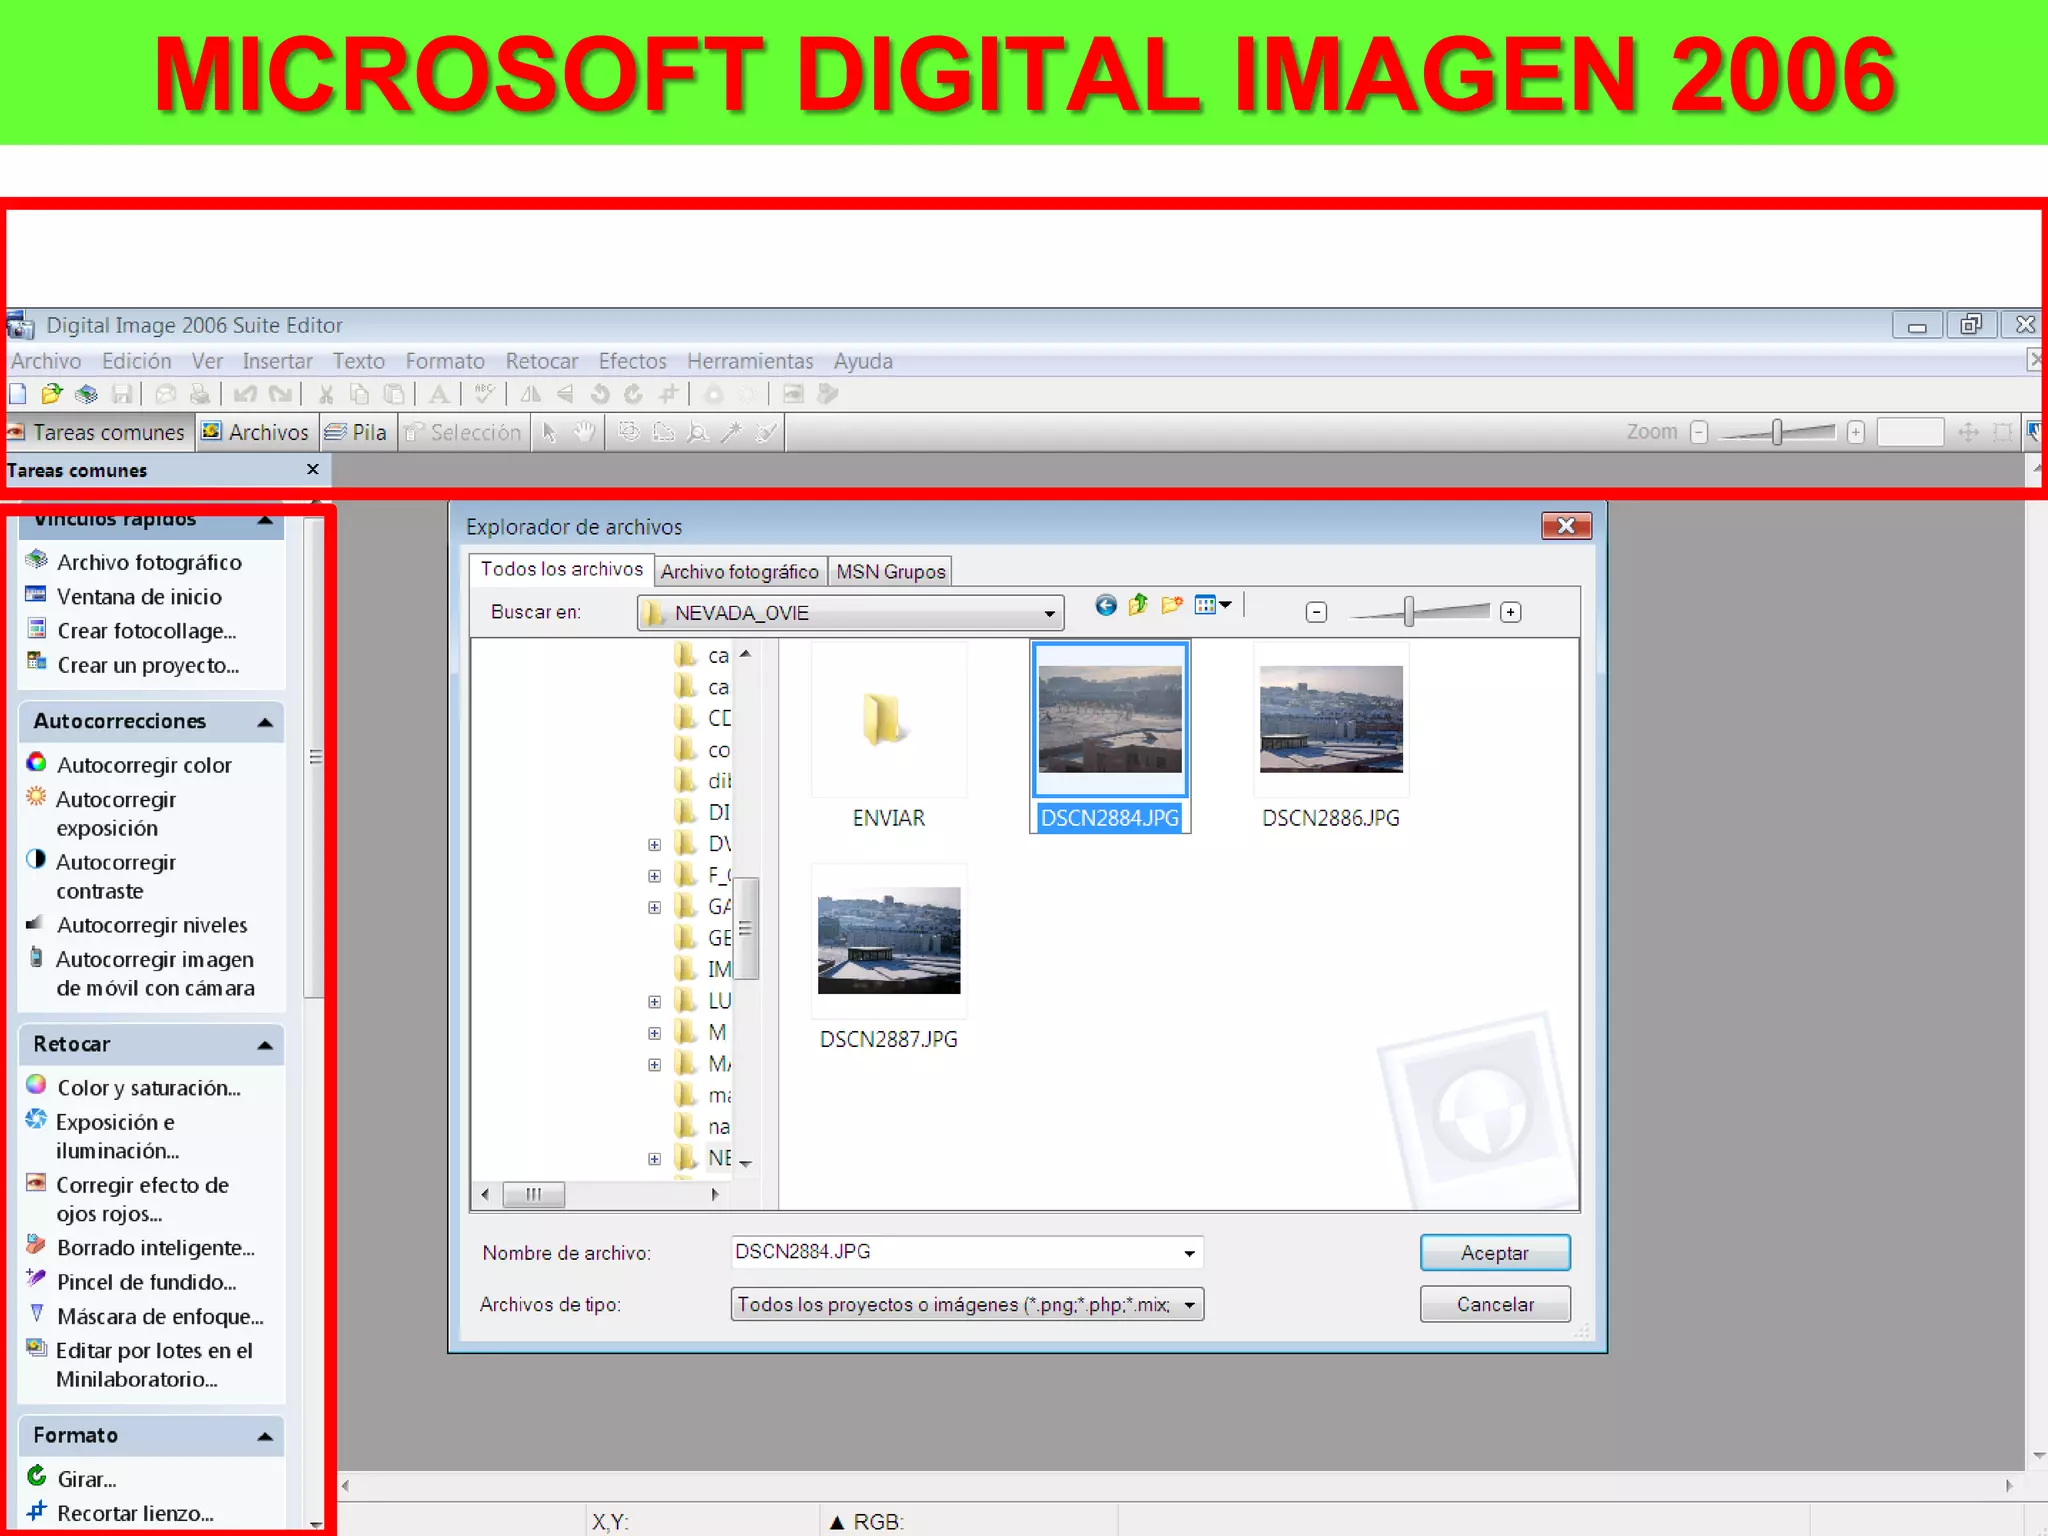Image resolution: width=2048 pixels, height=1536 pixels.
Task: Switch to Archivo fotográfico tab
Action: (x=739, y=571)
